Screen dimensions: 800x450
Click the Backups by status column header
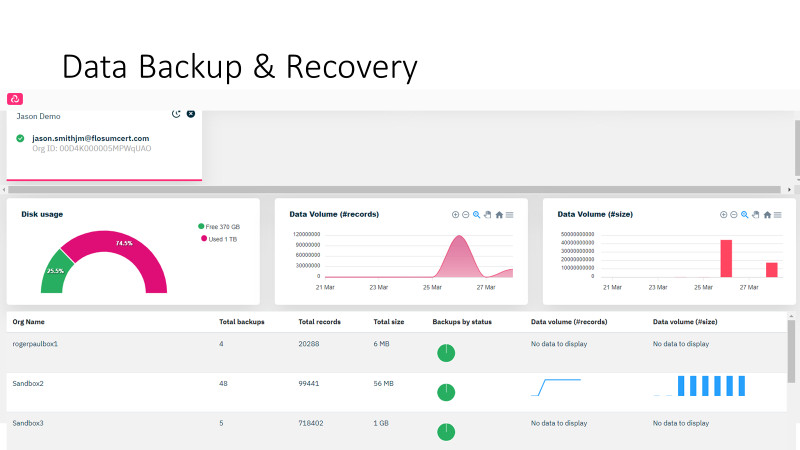pos(462,322)
